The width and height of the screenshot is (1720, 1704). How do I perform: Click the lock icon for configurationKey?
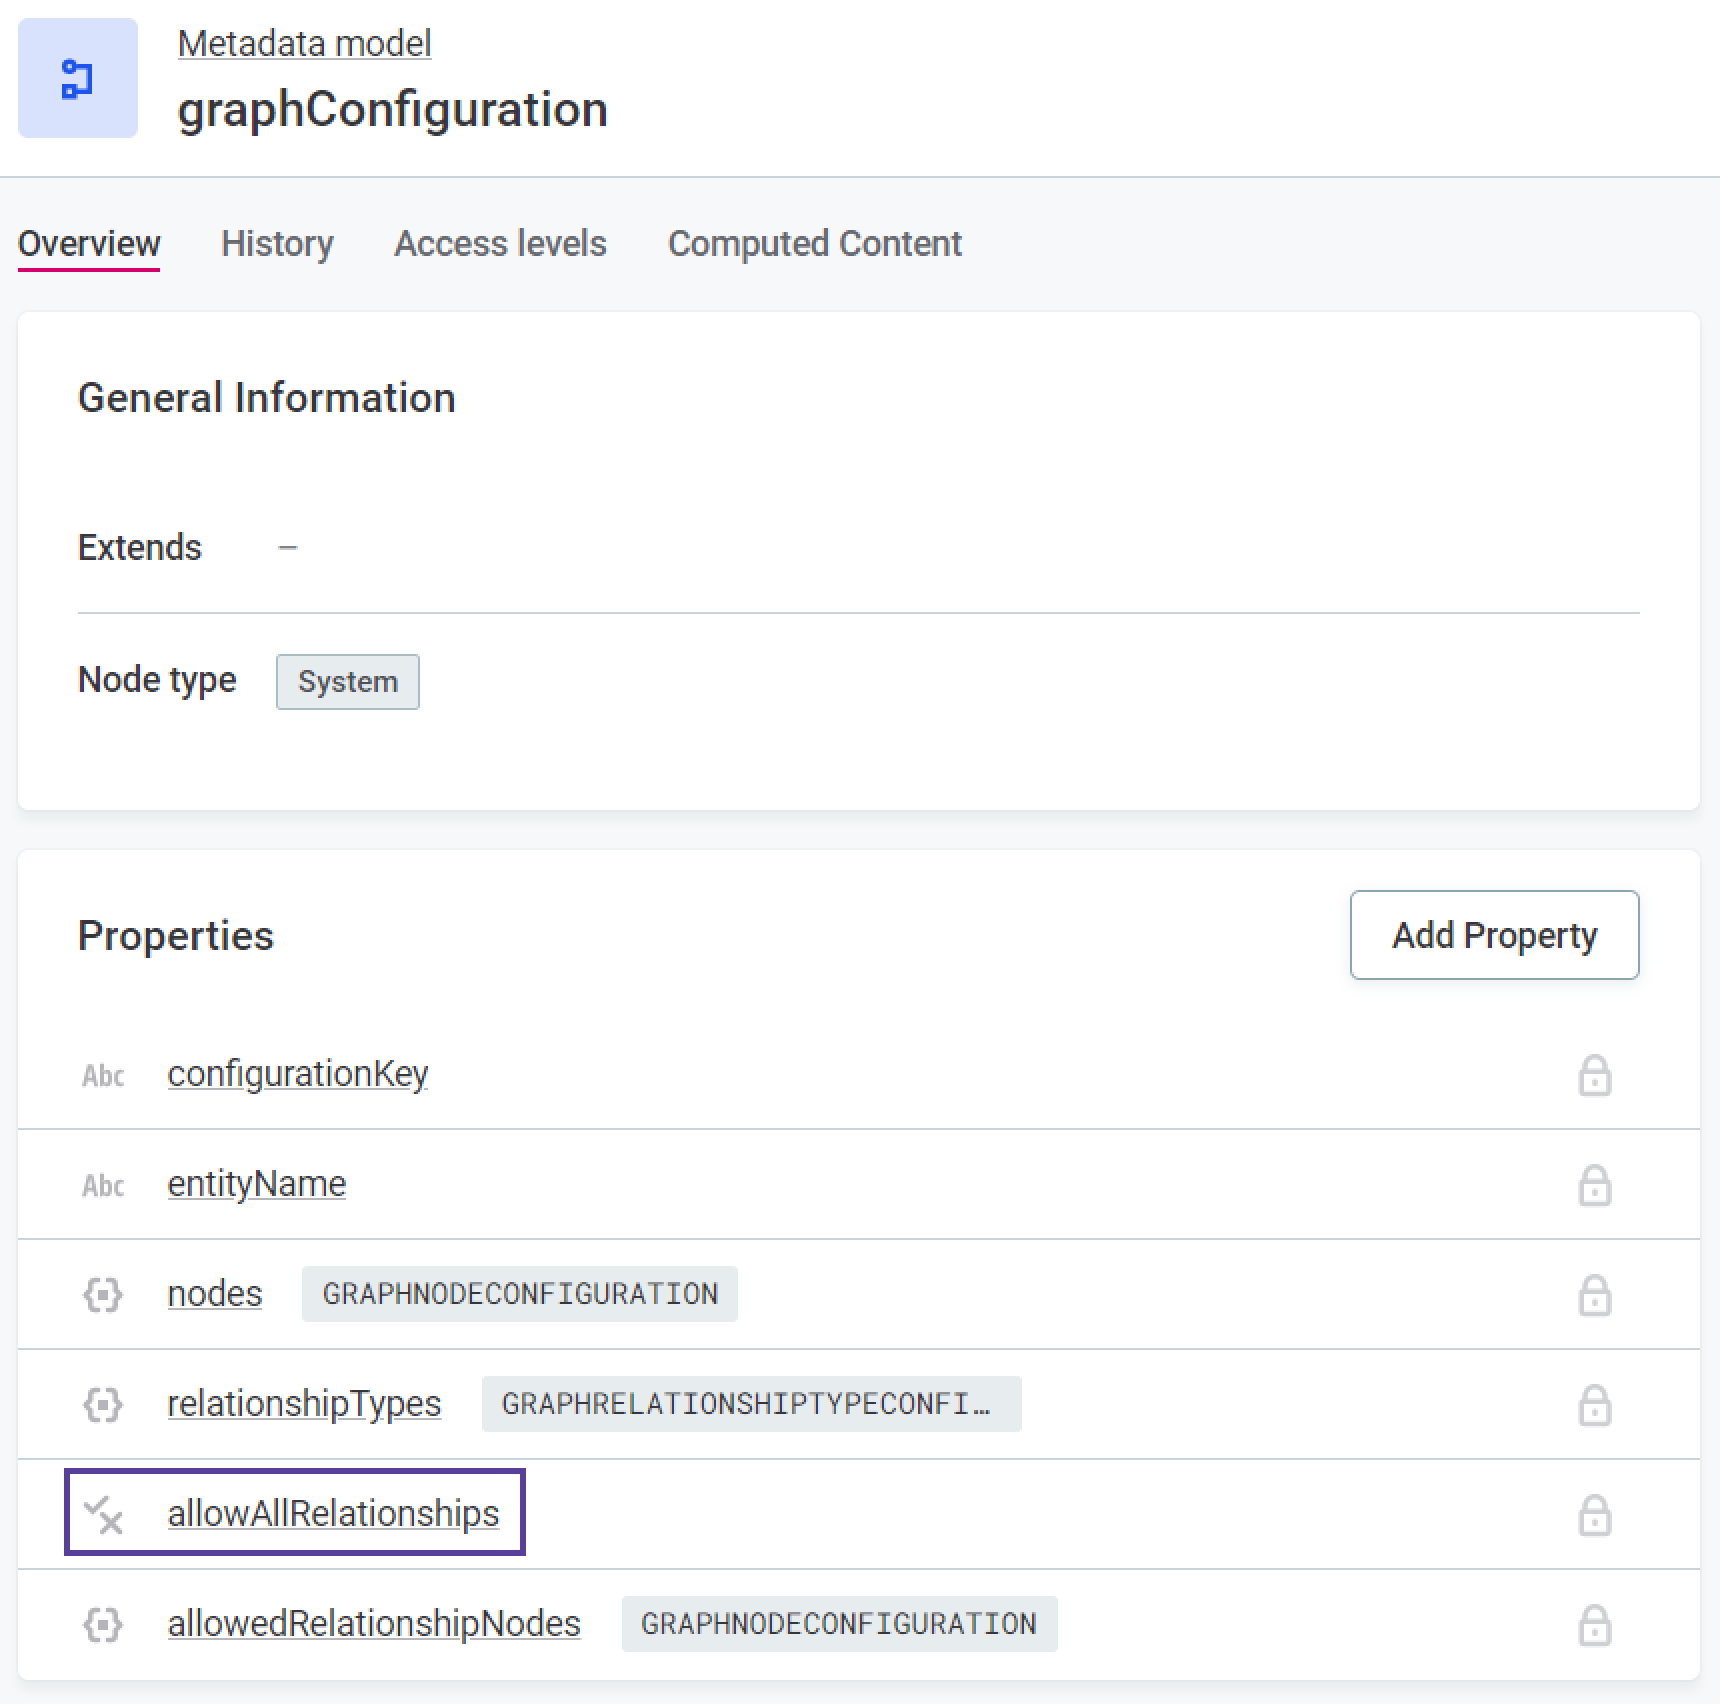(1594, 1075)
